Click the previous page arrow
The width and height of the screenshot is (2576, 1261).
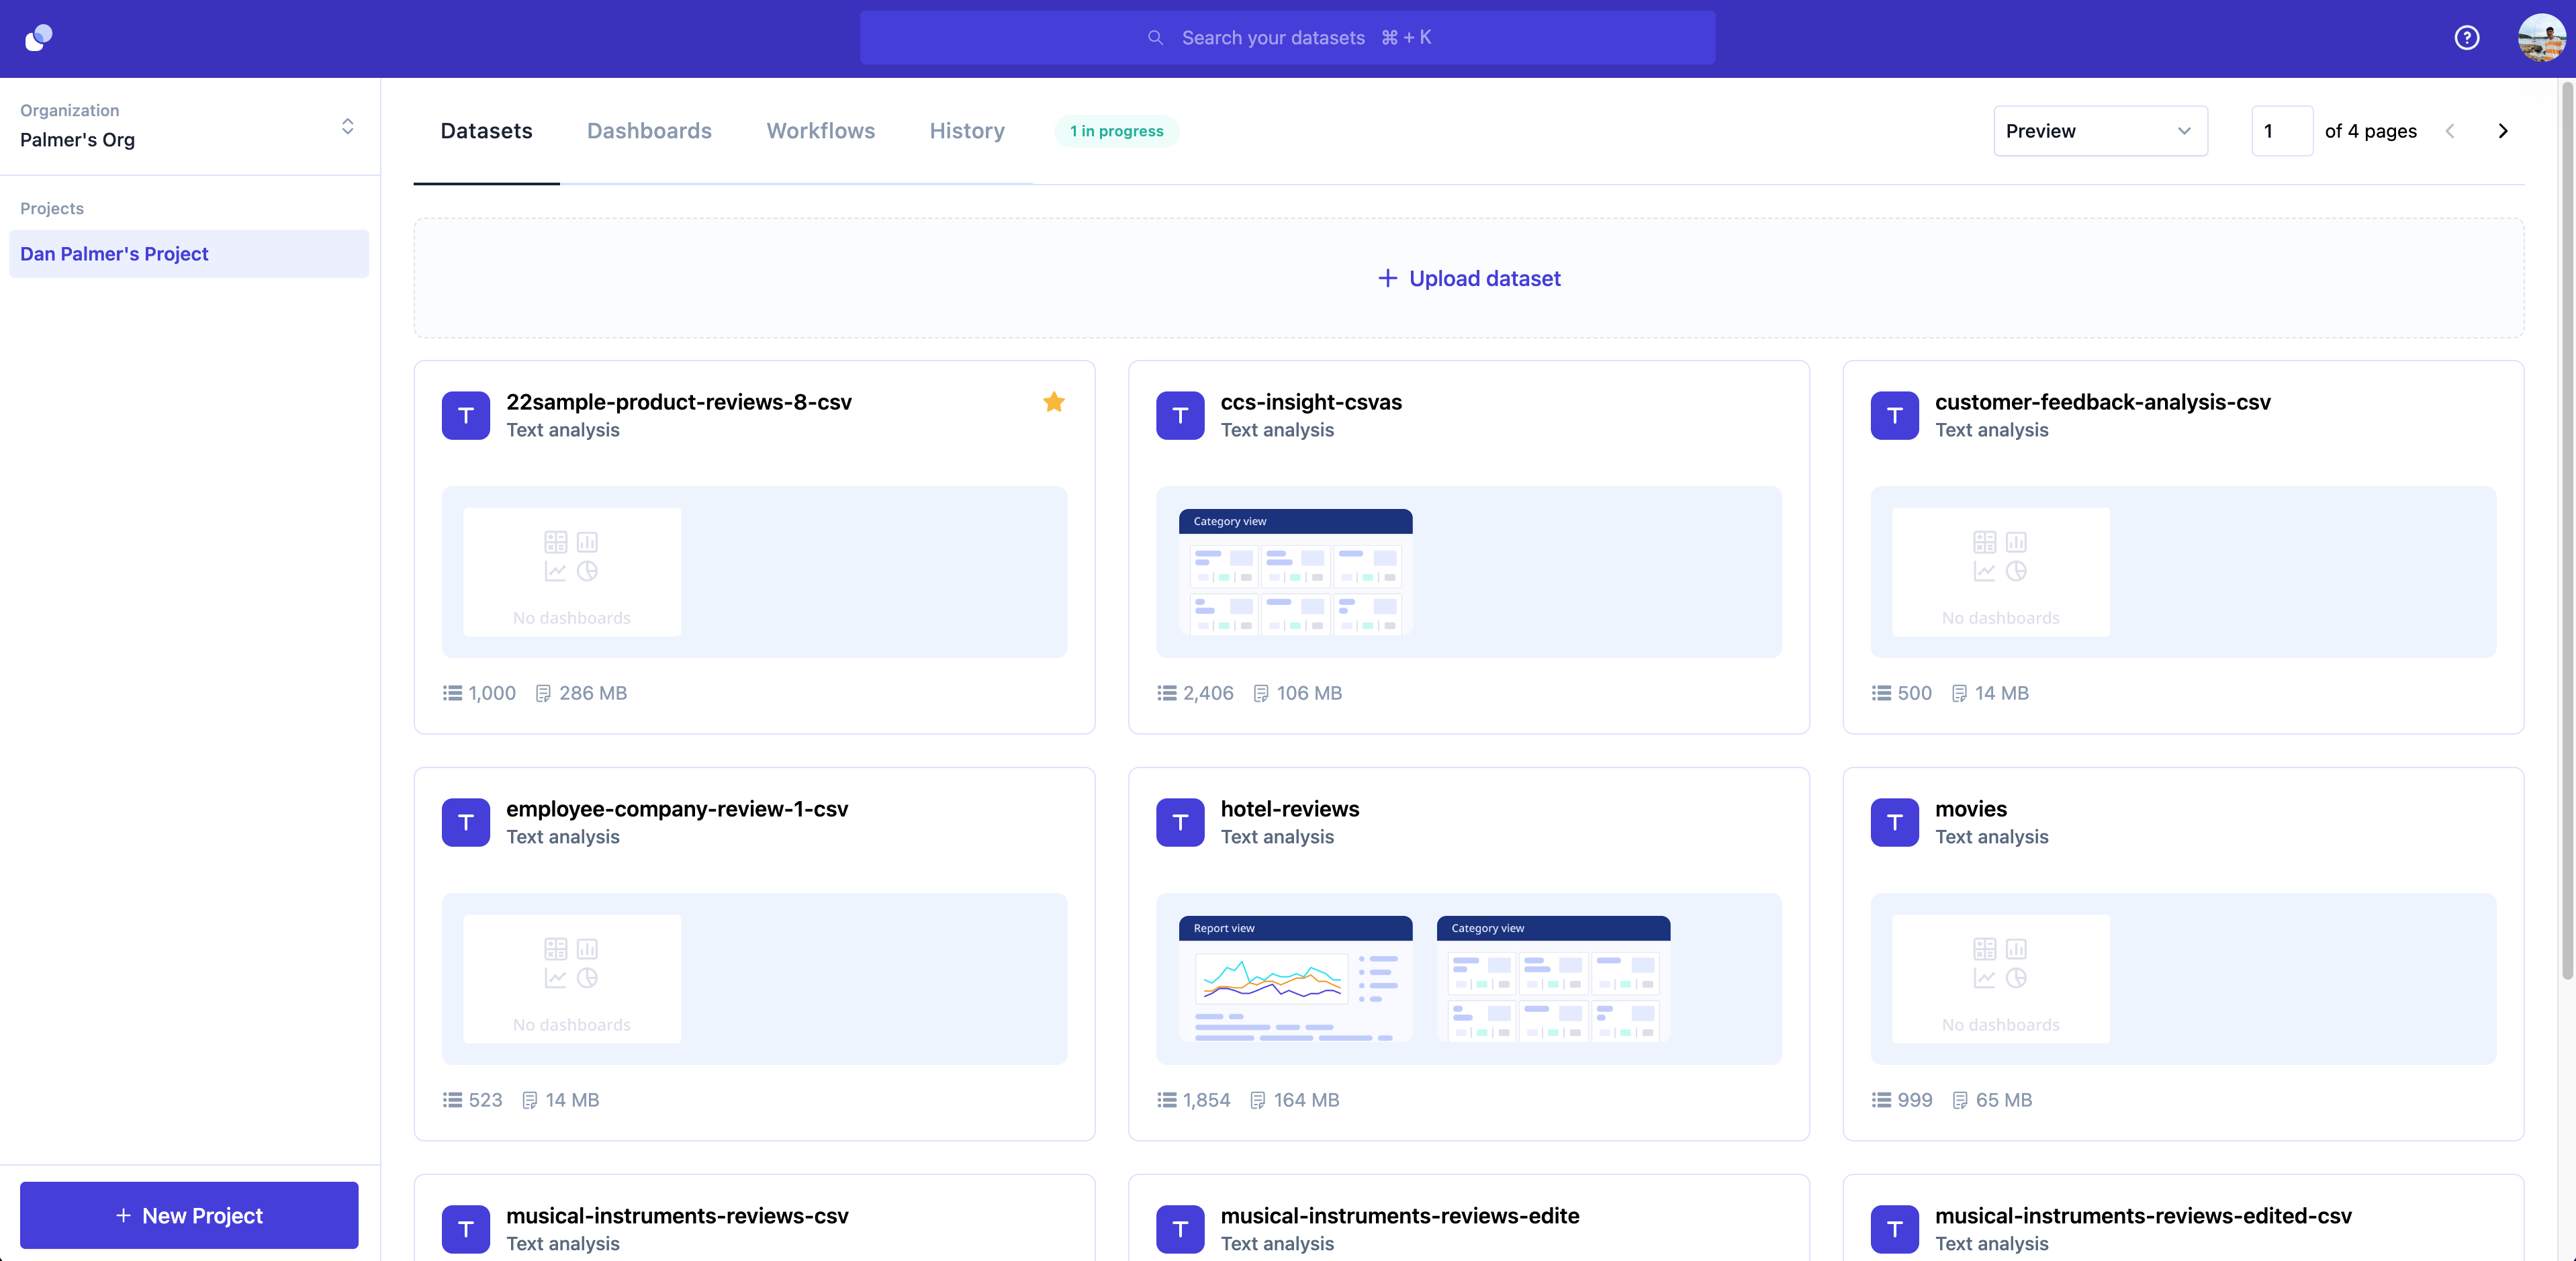[2450, 131]
